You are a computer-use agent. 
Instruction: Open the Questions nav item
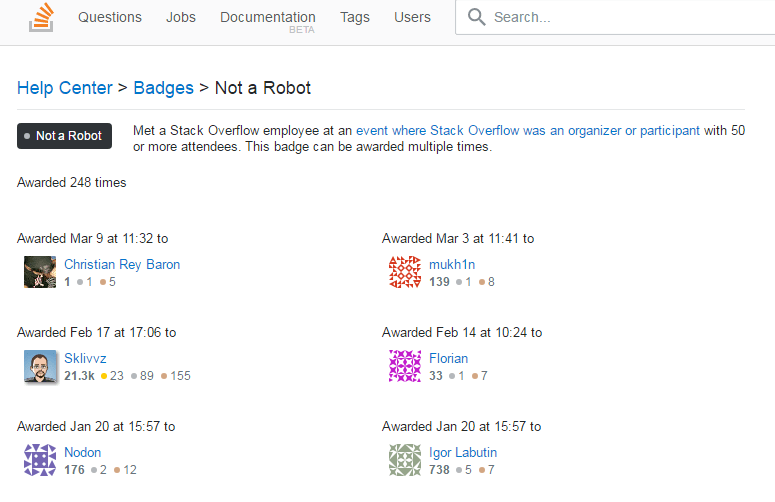pos(110,17)
